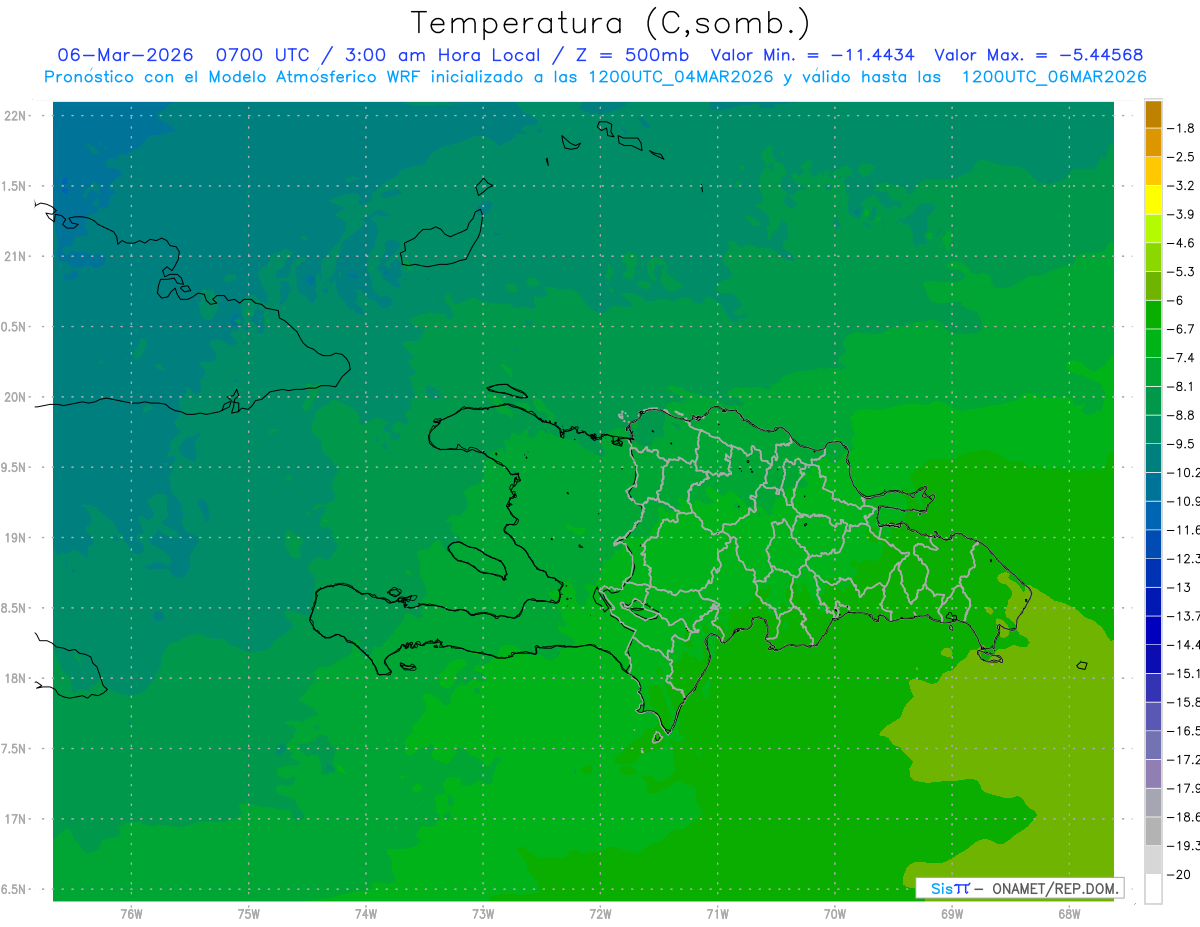Click the 71W longitude label

point(717,913)
